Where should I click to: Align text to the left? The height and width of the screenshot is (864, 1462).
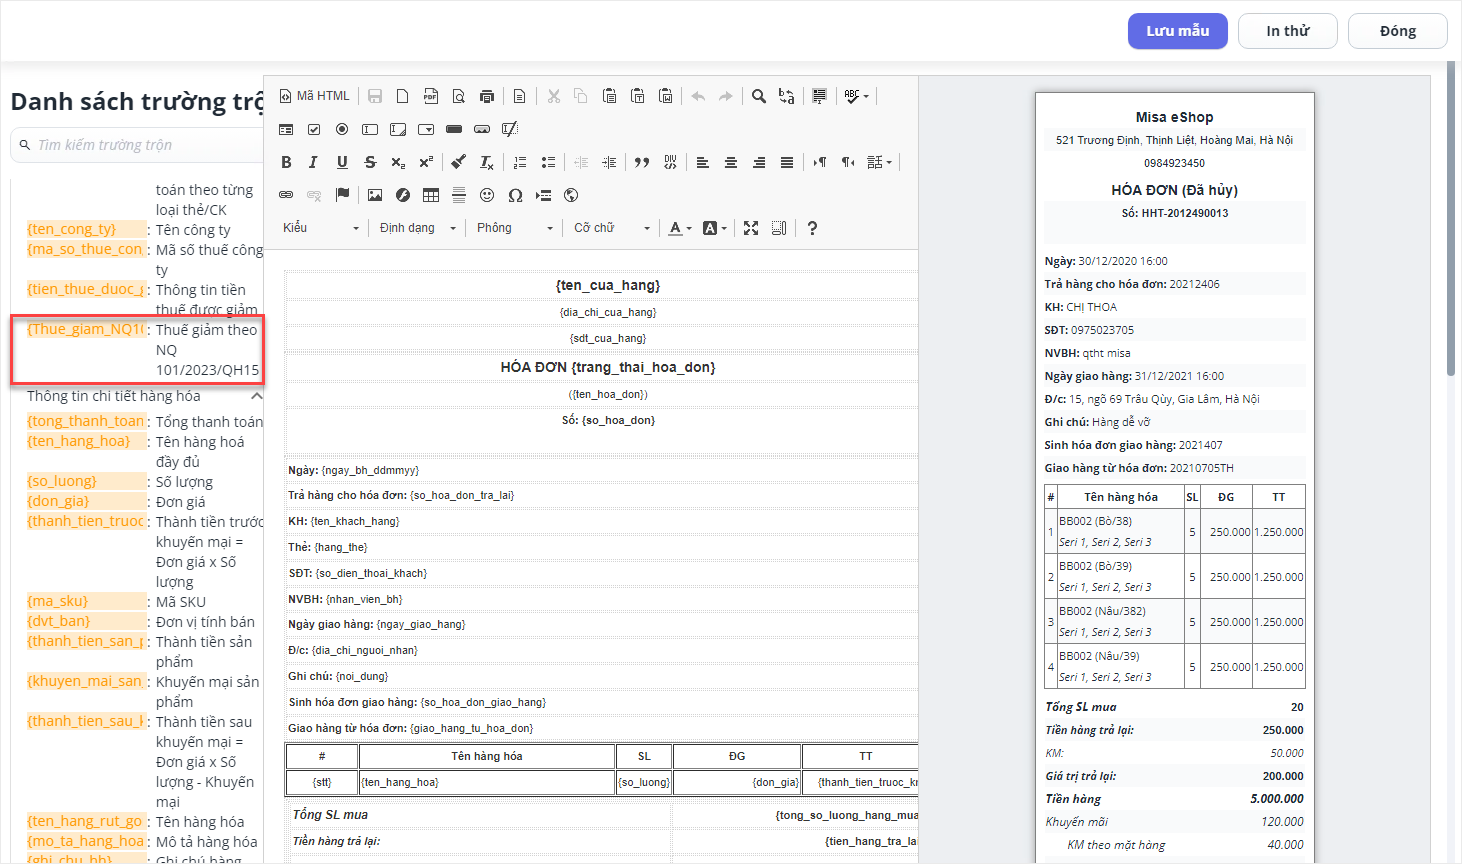[x=703, y=162]
